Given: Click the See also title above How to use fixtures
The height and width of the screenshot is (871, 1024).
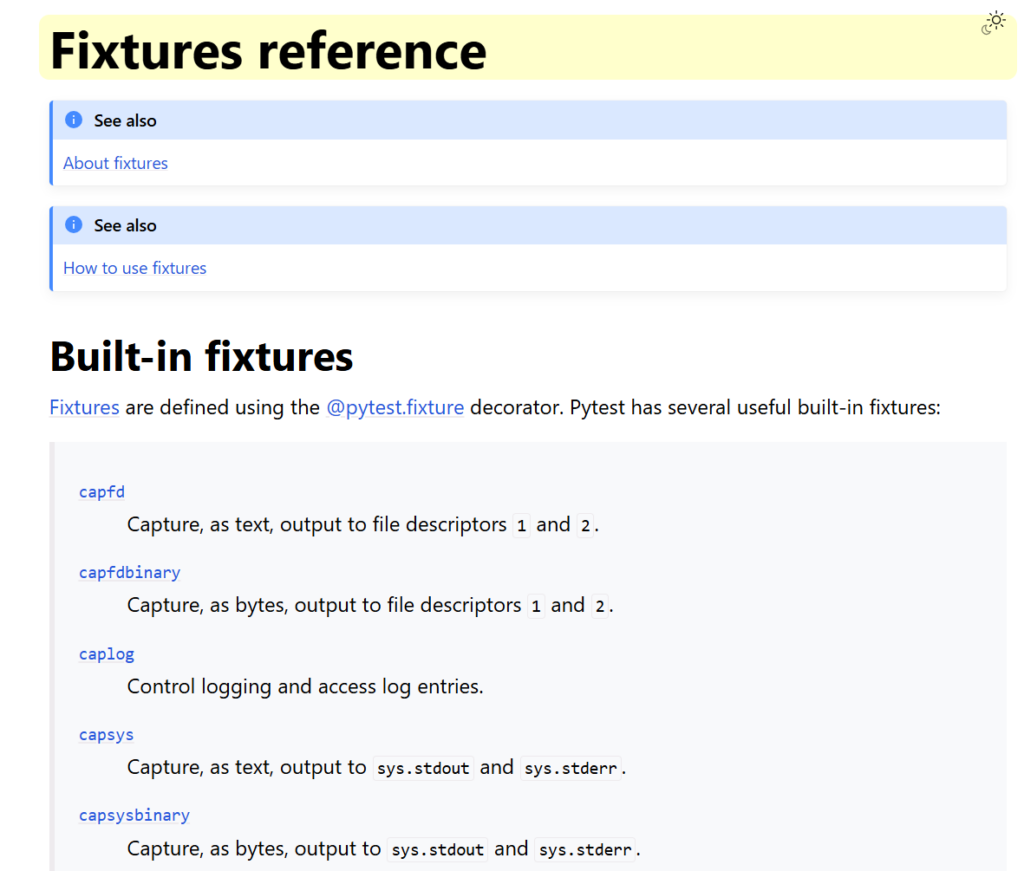Looking at the screenshot, I should pyautogui.click(x=125, y=226).
